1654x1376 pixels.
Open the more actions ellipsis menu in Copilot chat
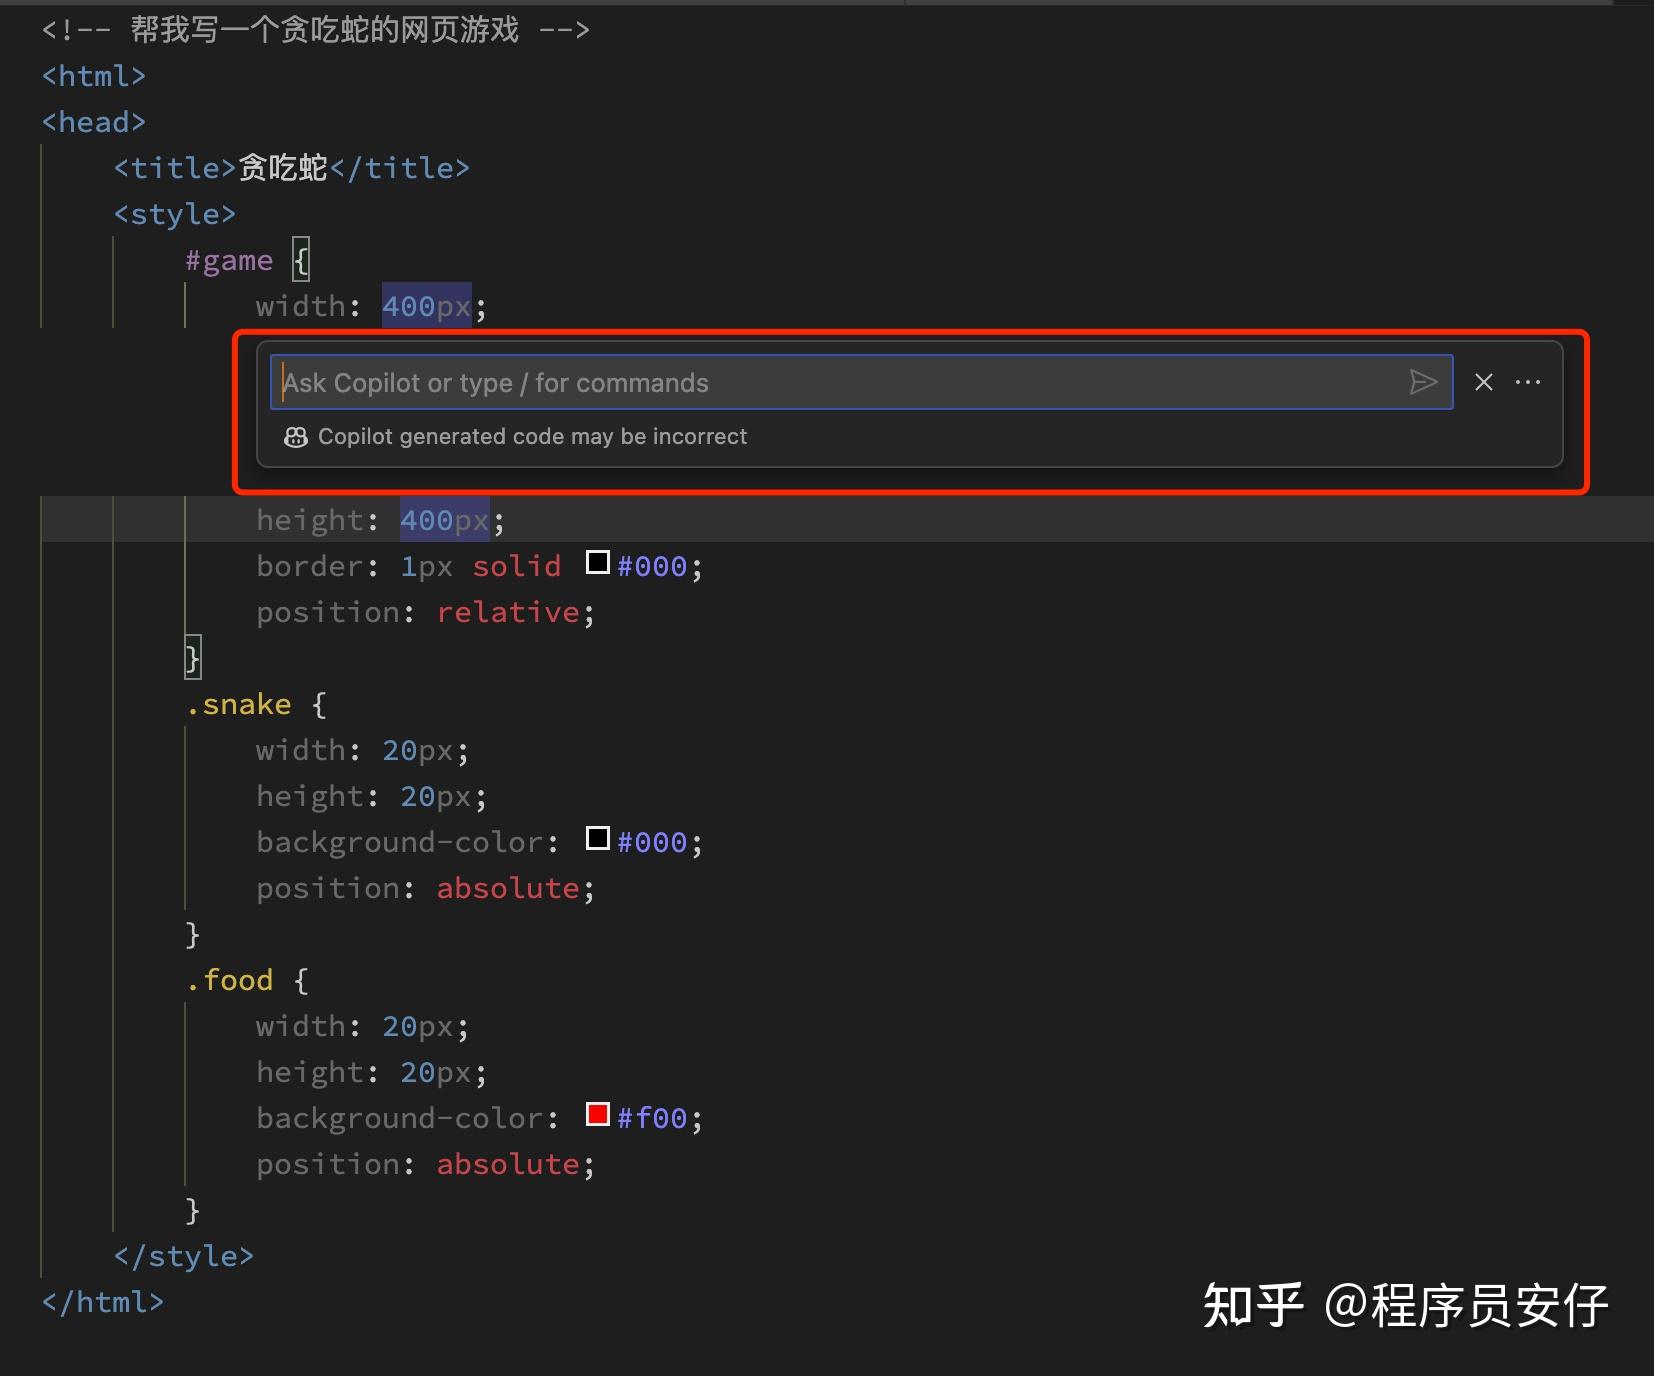pos(1529,382)
